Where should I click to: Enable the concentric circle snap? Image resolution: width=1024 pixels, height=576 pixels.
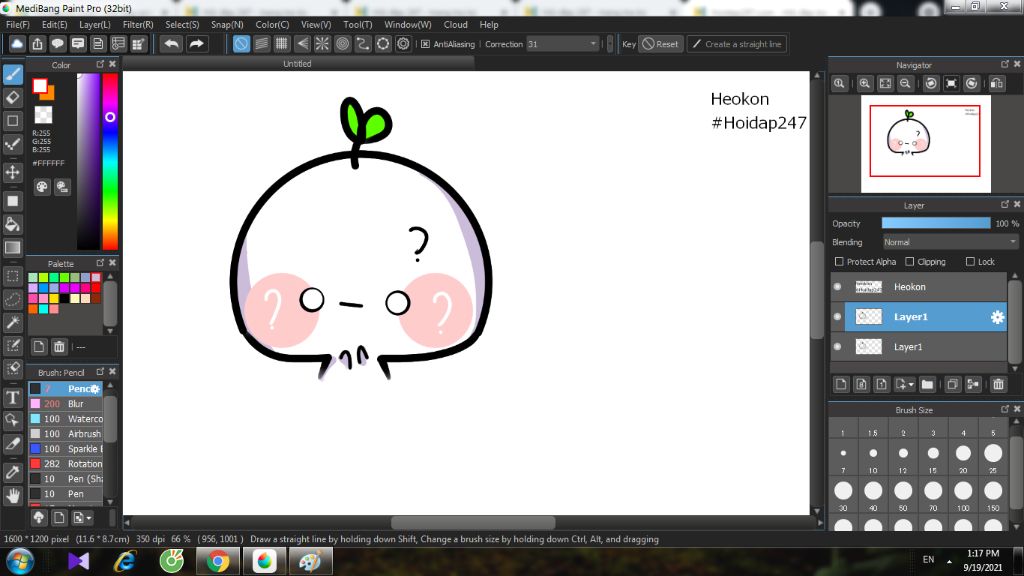[342, 44]
